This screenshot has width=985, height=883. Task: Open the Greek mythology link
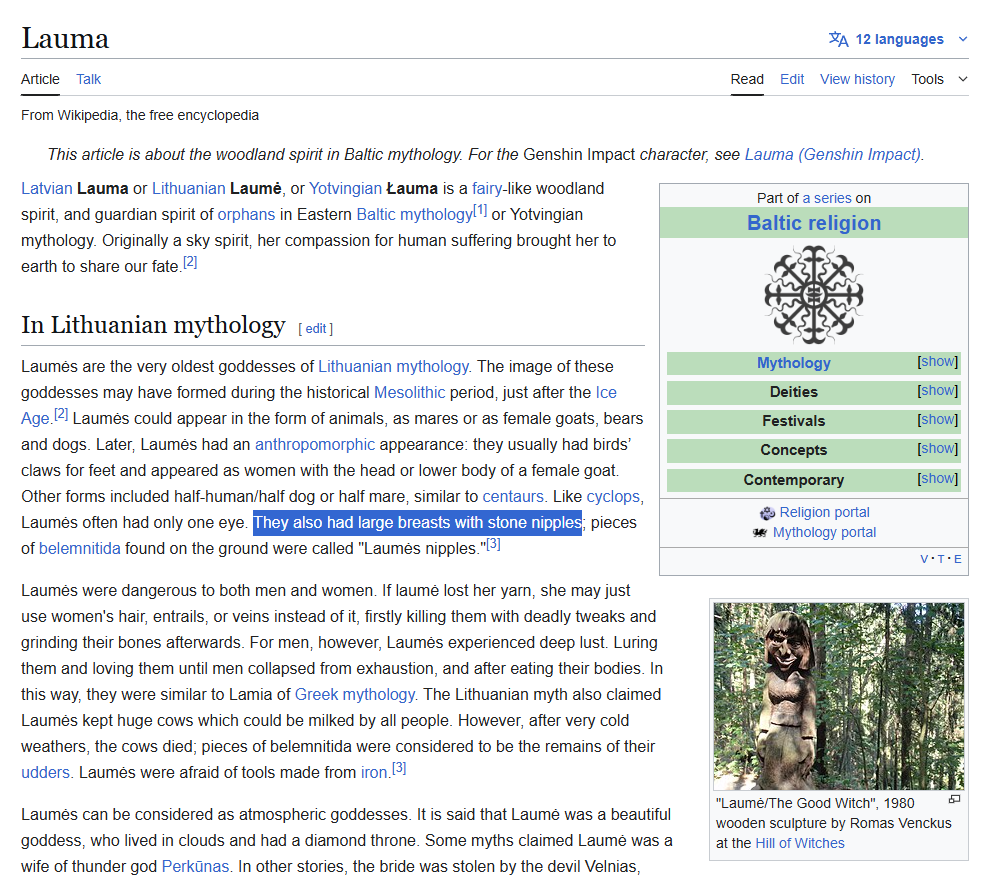355,695
